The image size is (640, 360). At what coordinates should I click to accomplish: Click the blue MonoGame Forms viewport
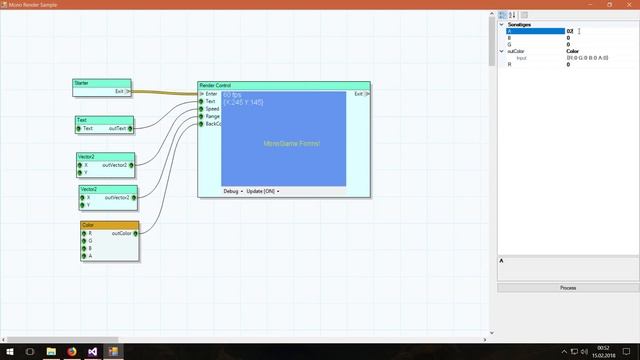tap(284, 139)
